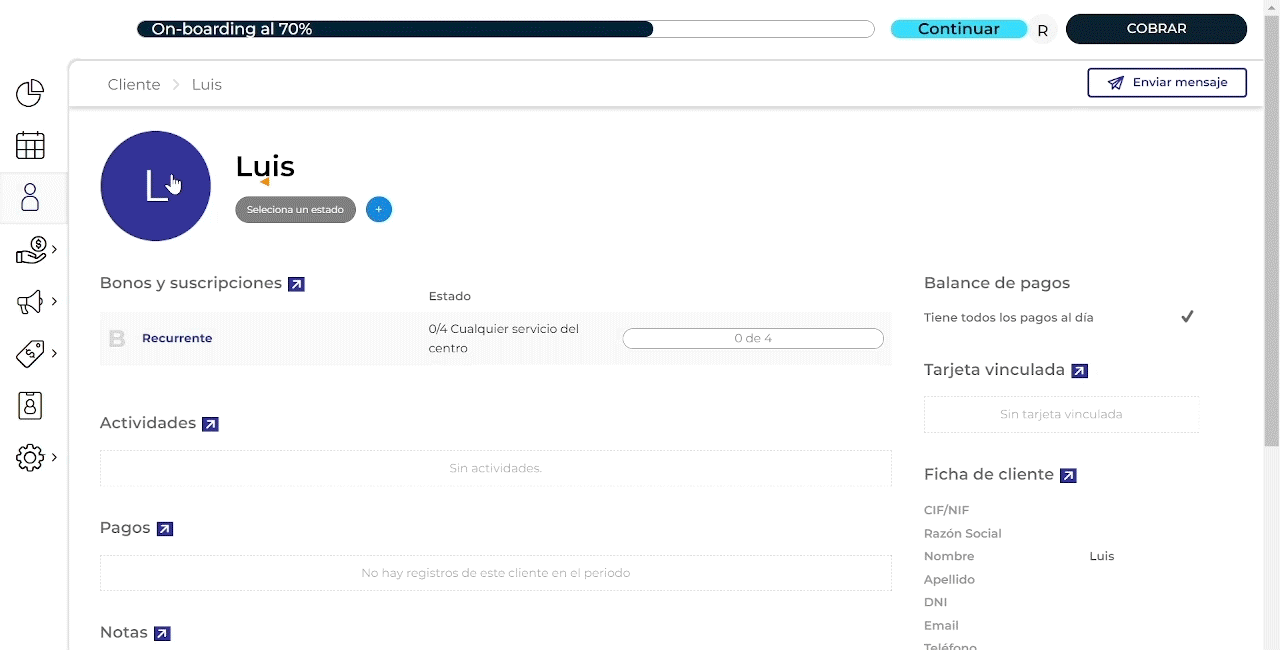This screenshot has height=650, width=1280.
Task: Click the Balance de pagos heading
Action: pos(997,283)
